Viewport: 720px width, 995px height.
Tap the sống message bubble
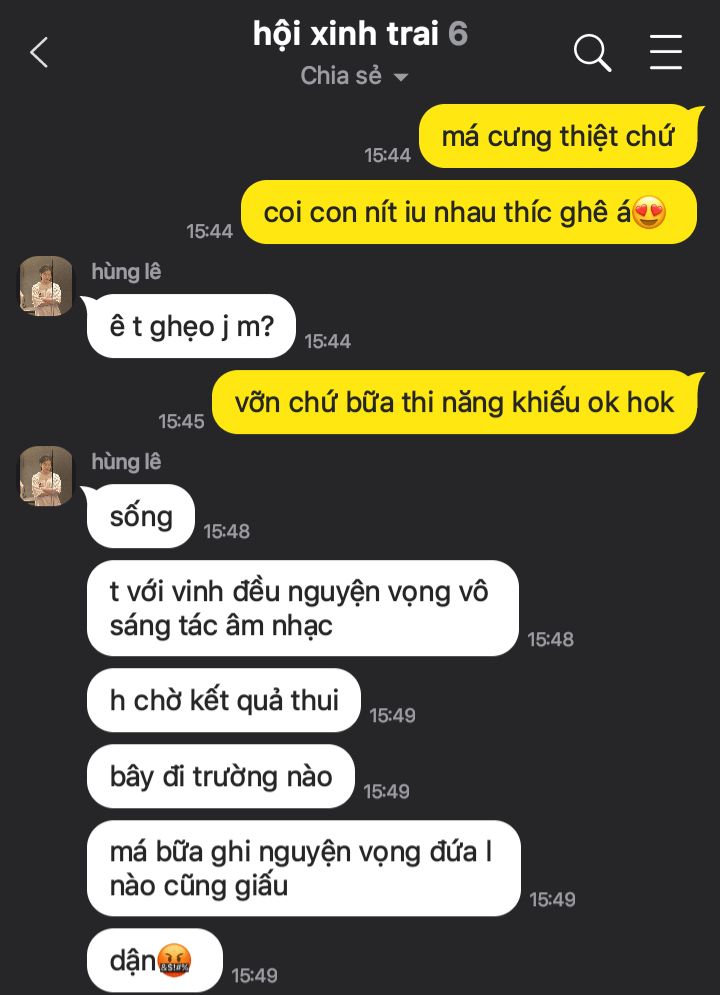(141, 516)
